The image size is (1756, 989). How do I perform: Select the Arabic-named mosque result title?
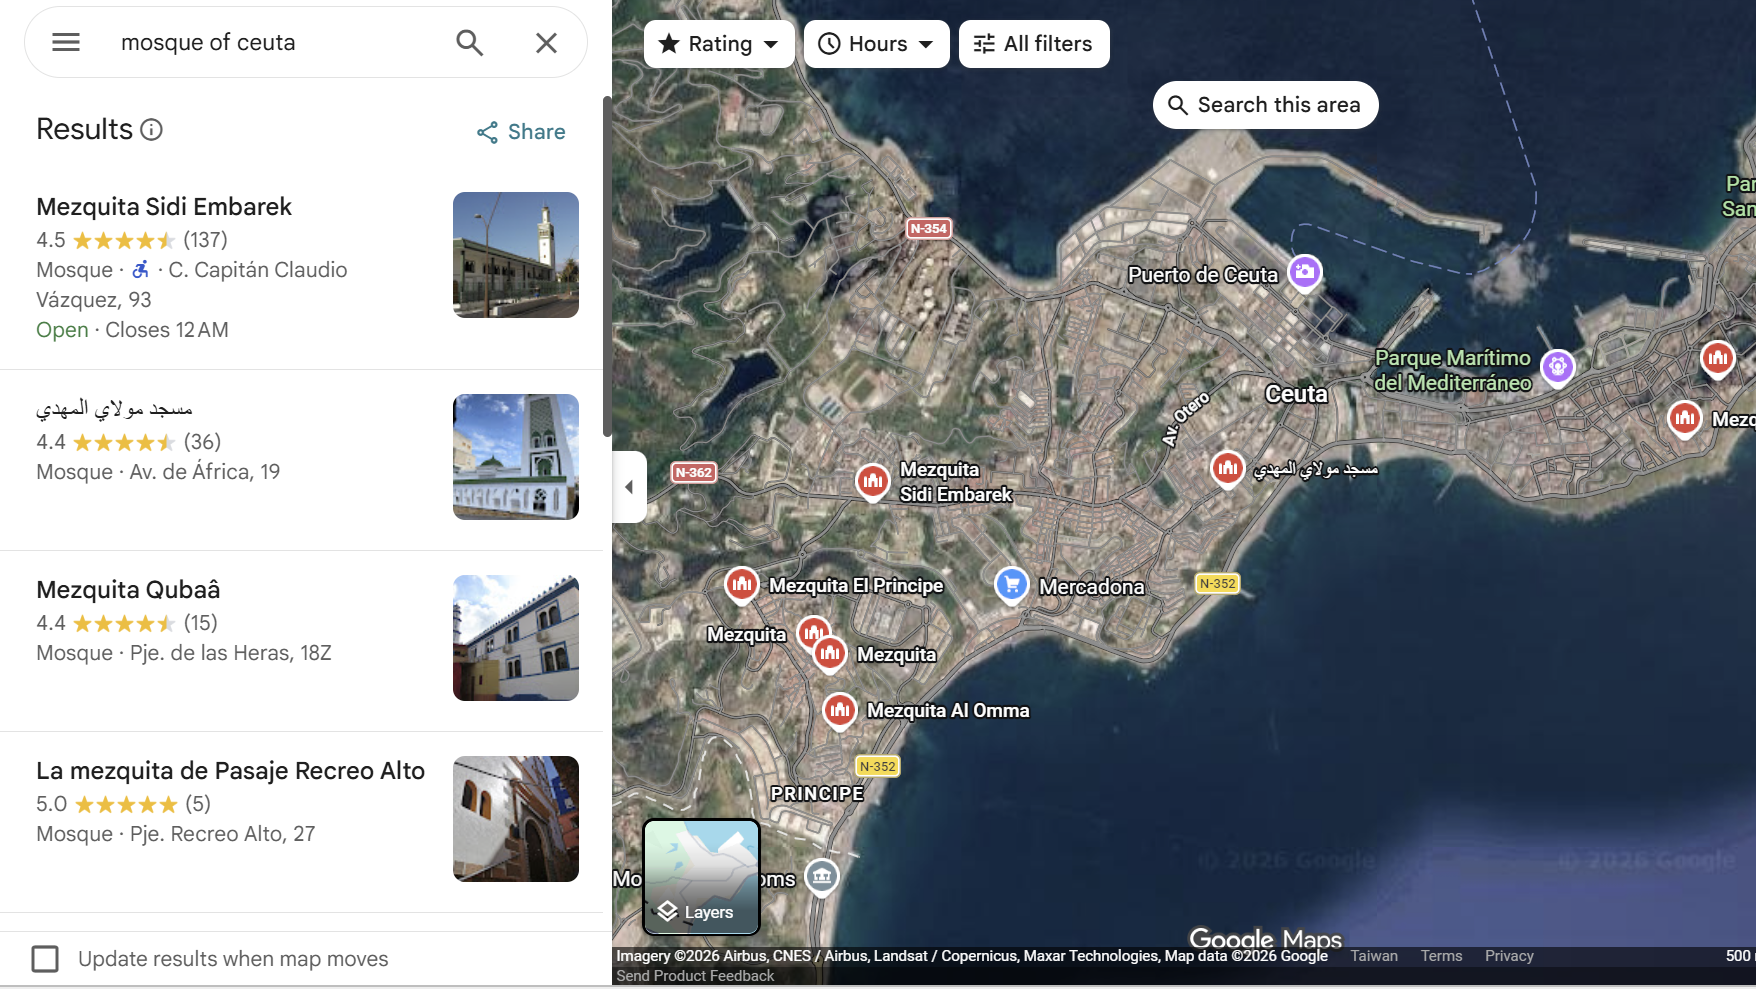[x=114, y=408]
